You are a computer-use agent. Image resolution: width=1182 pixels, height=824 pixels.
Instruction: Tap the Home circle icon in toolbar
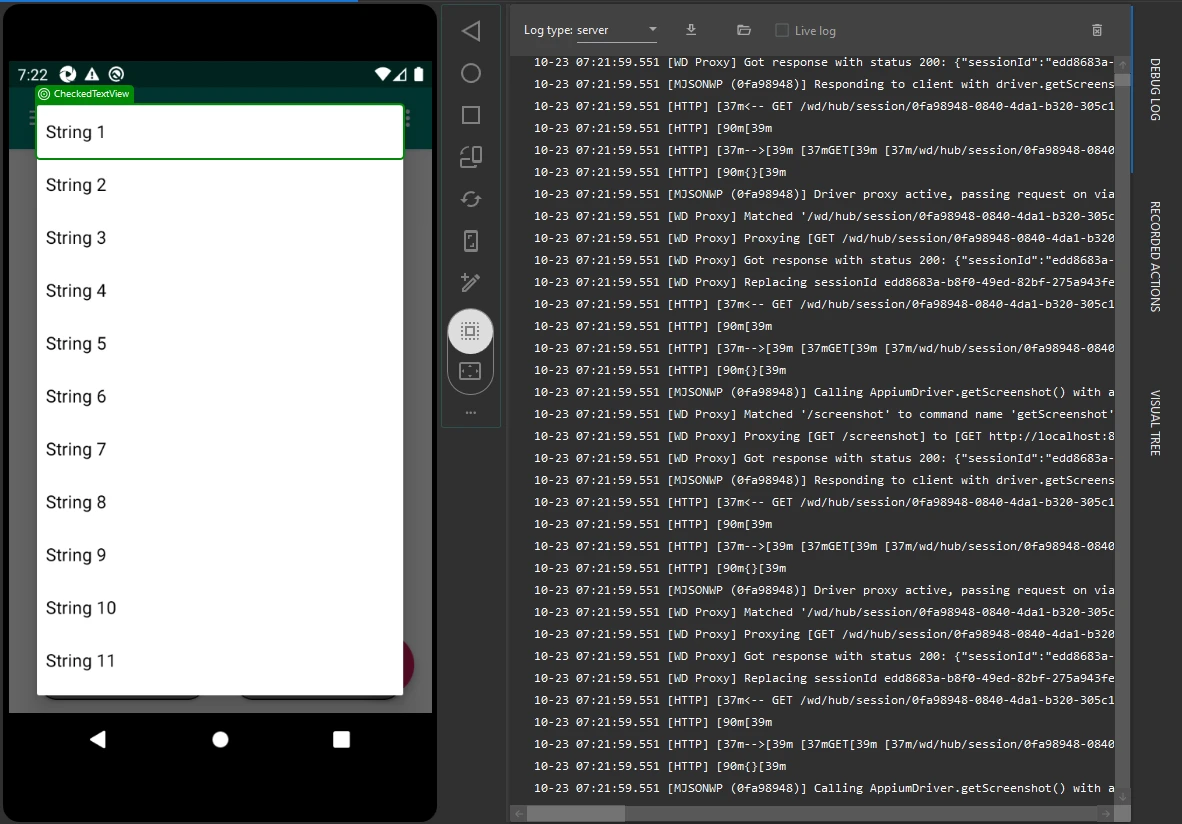pyautogui.click(x=471, y=73)
